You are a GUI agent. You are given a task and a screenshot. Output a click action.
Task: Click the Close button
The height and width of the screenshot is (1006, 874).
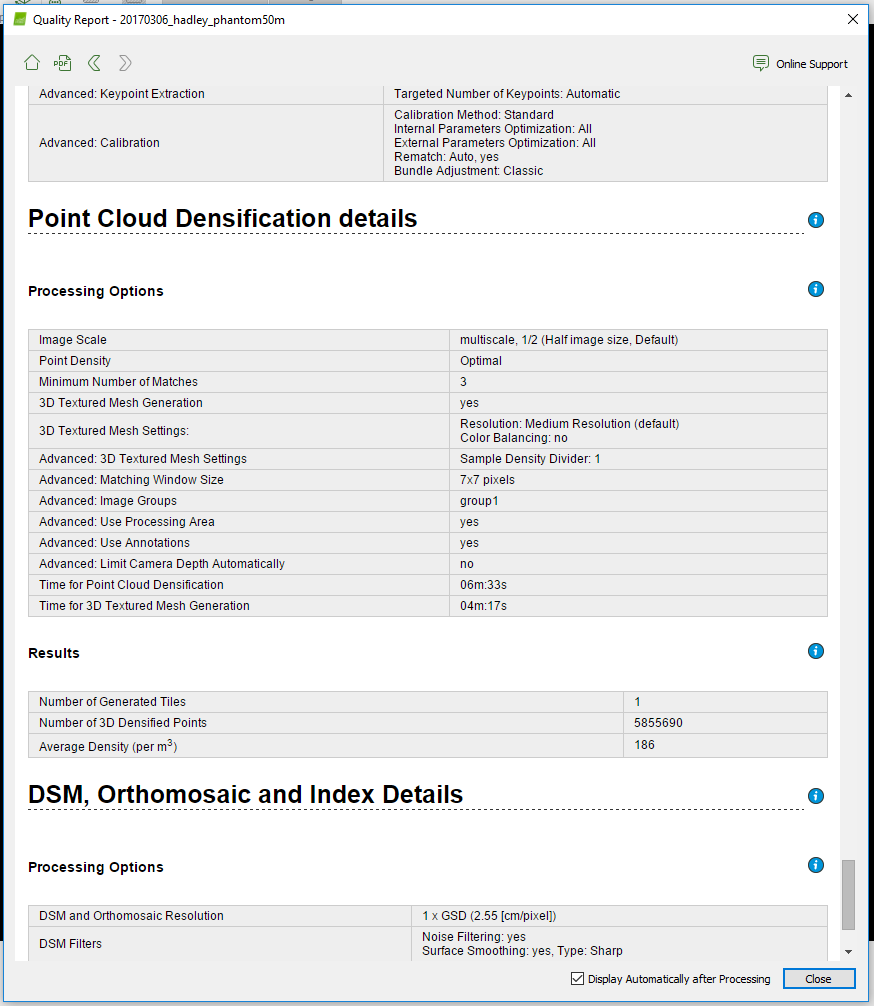819,978
